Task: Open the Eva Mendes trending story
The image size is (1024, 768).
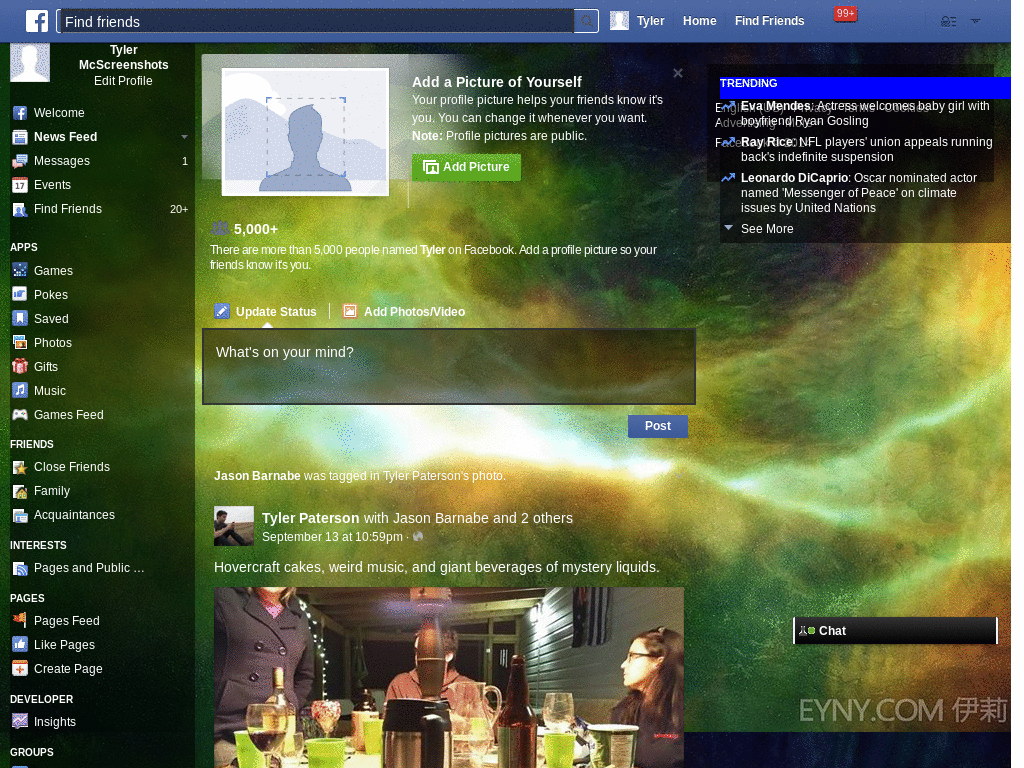Action: tap(865, 113)
